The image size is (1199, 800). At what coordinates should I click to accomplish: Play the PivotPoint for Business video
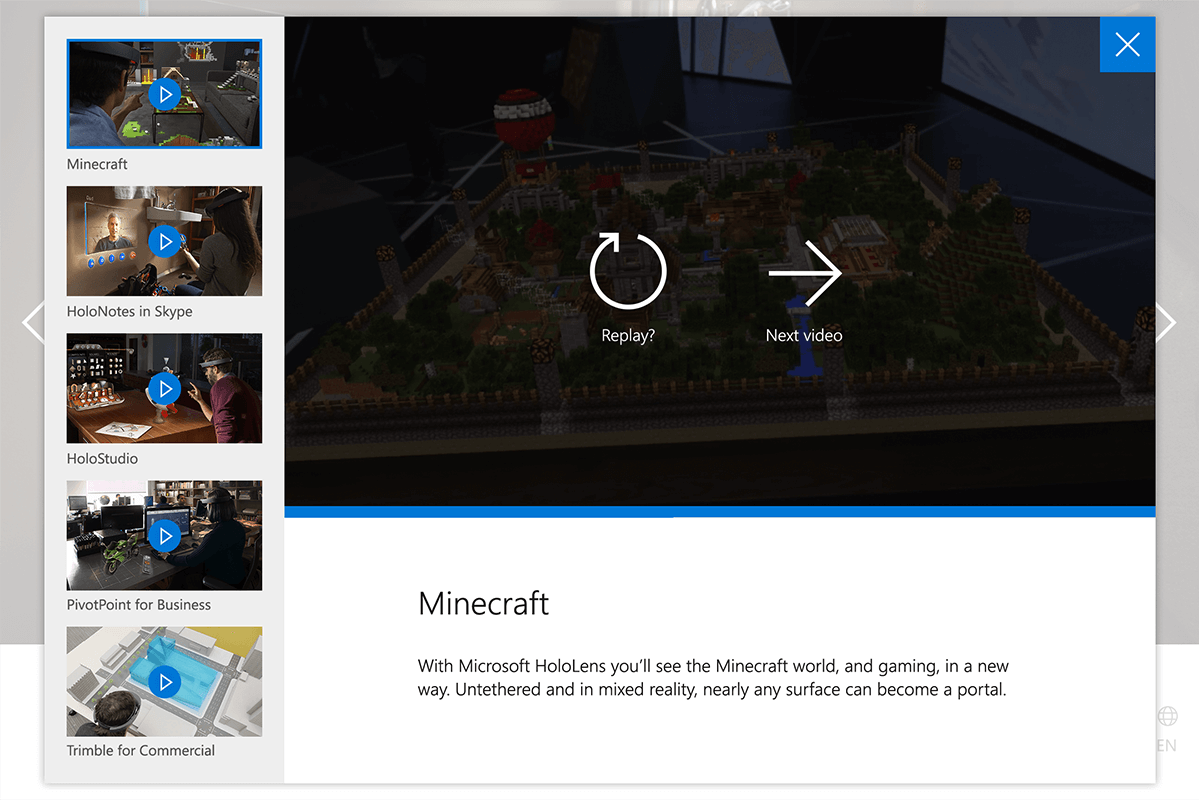(x=164, y=535)
